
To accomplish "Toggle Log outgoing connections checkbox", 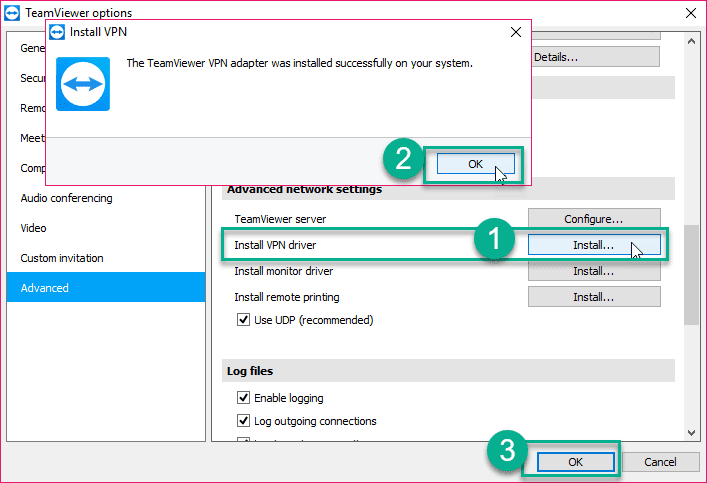I will coord(243,421).
